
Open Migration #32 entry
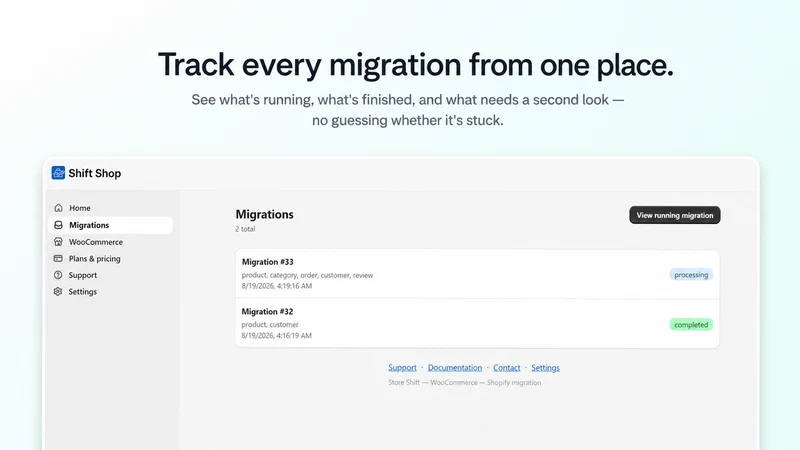pyautogui.click(x=477, y=323)
